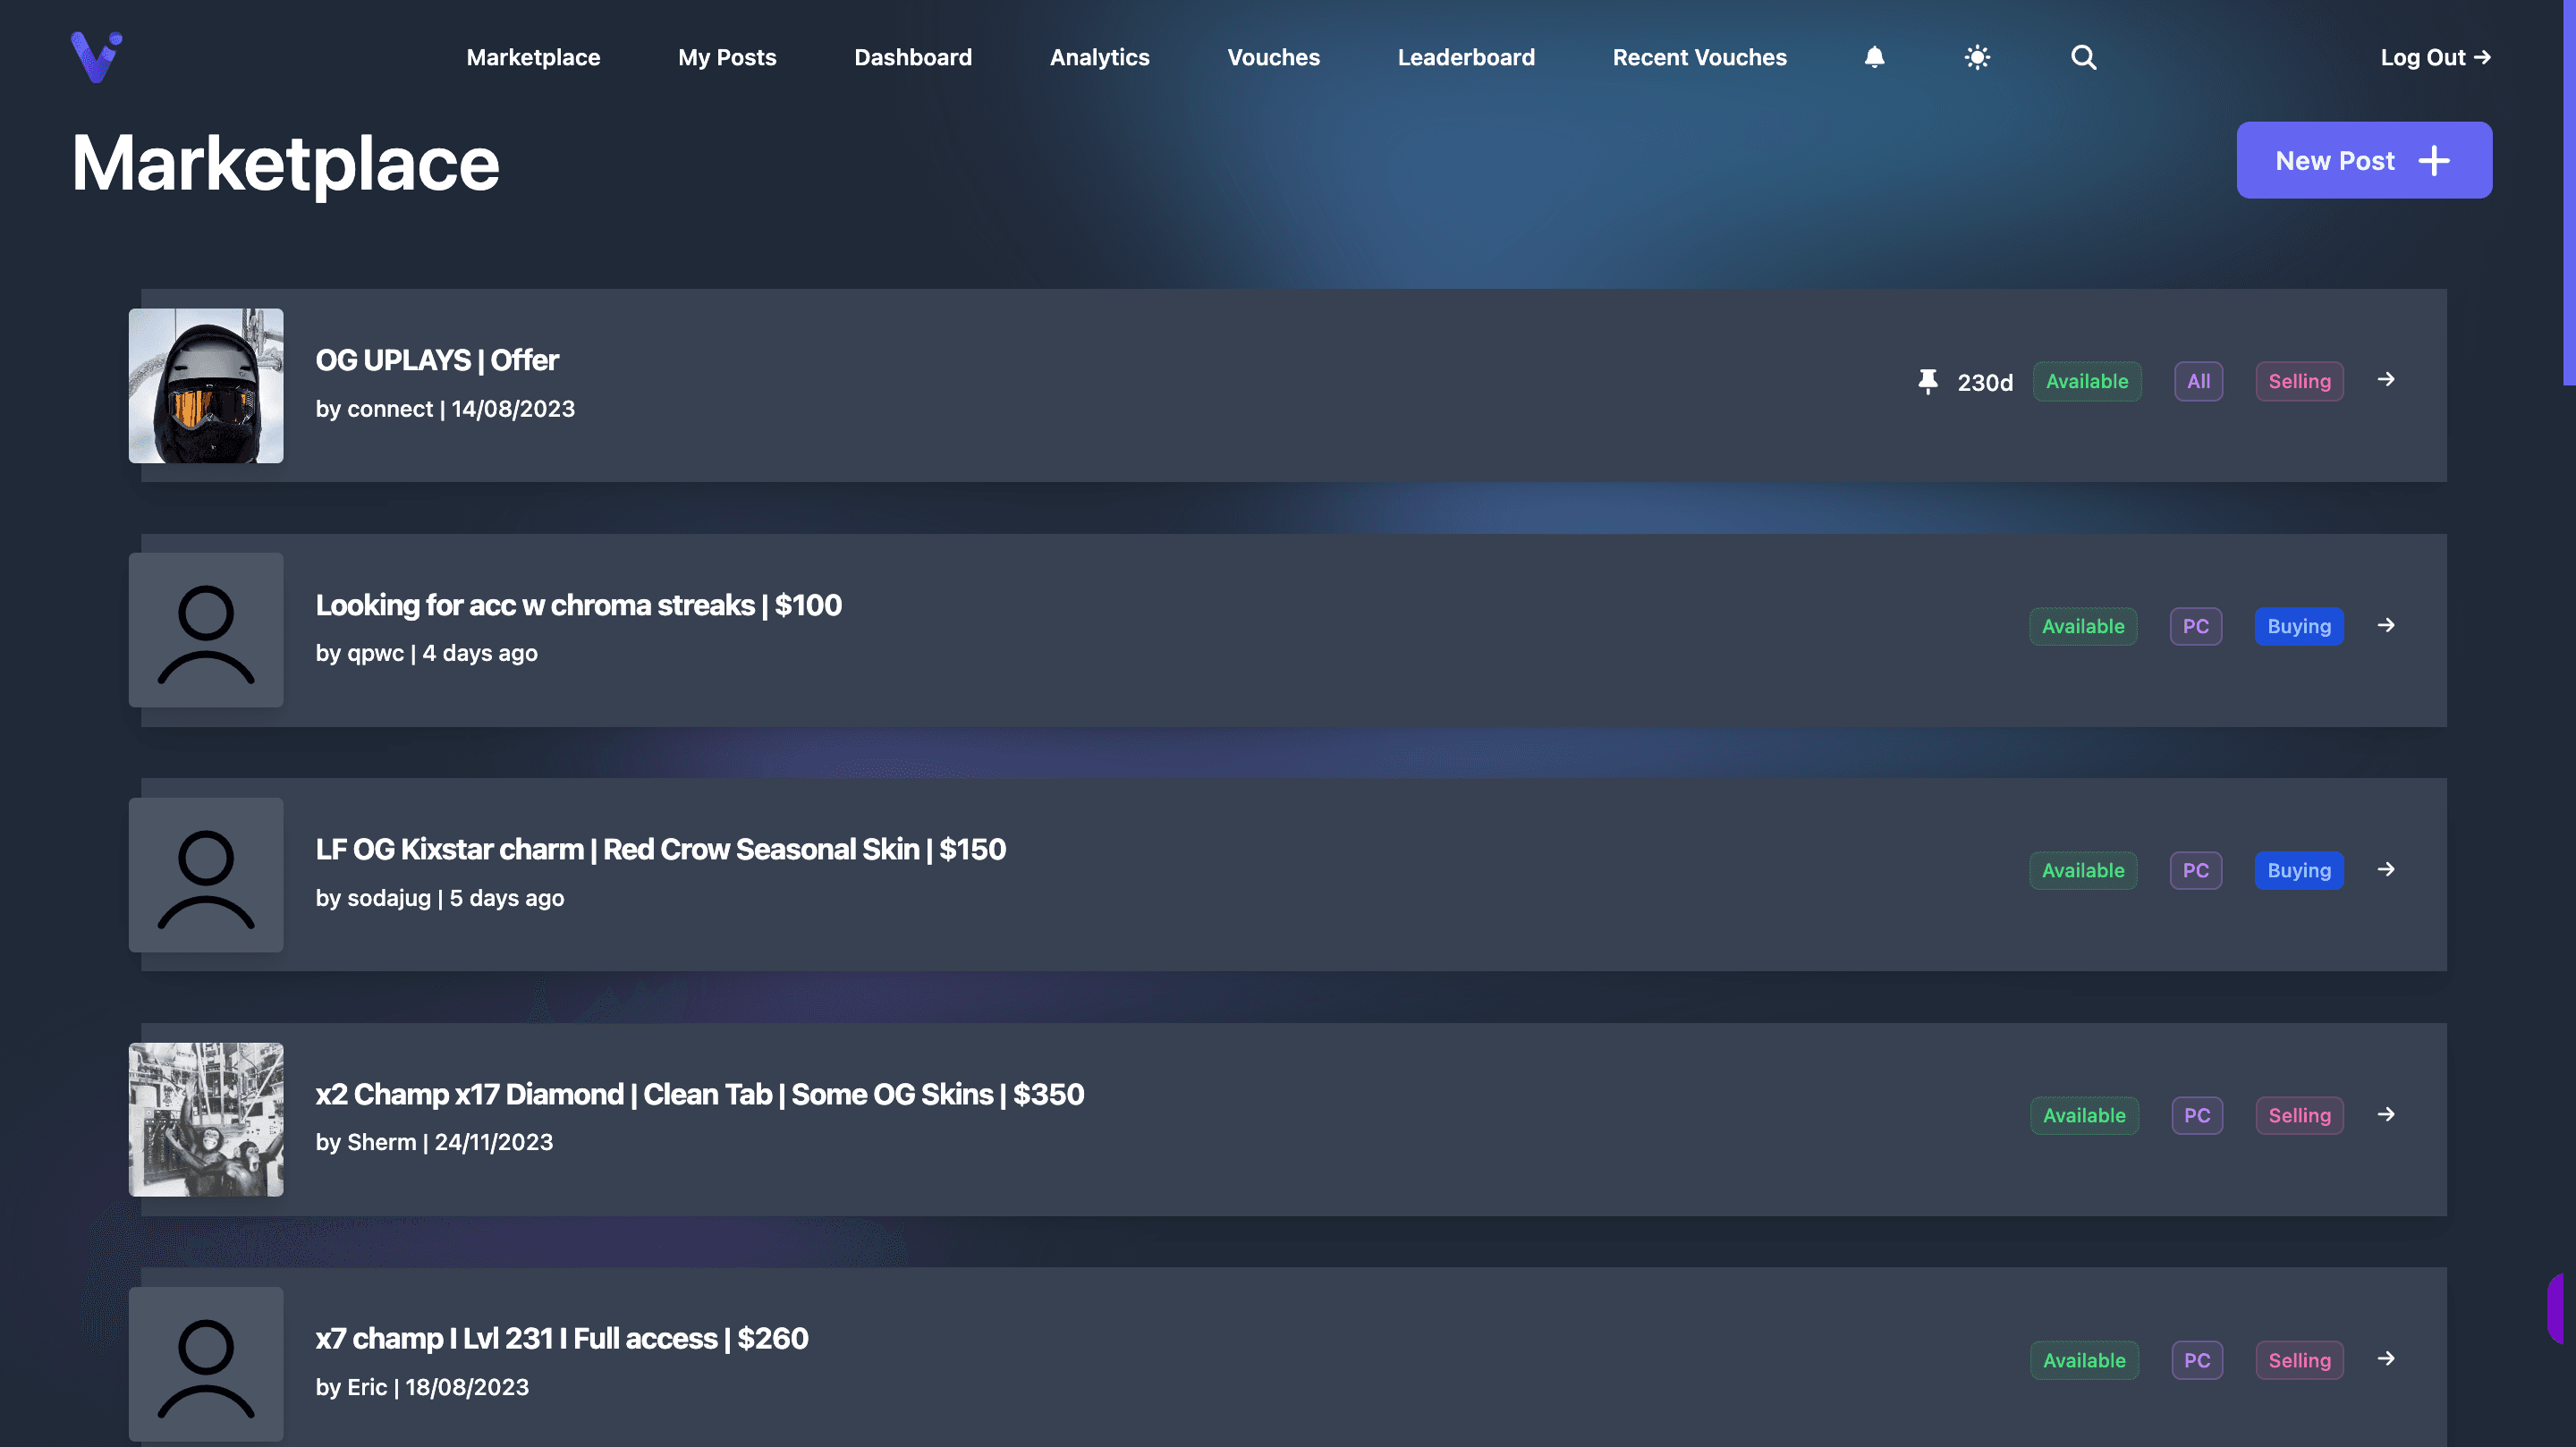The image size is (2576, 1447).
Task: Open x2 Champ post via arrow icon
Action: click(x=2386, y=1114)
